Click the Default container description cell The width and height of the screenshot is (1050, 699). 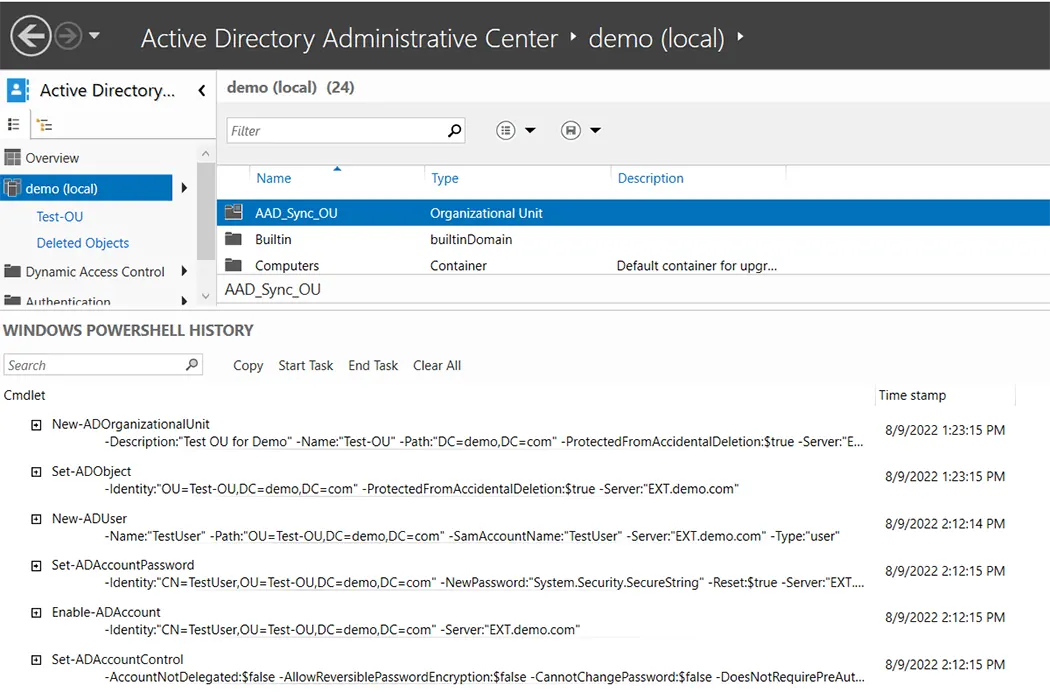(x=696, y=266)
